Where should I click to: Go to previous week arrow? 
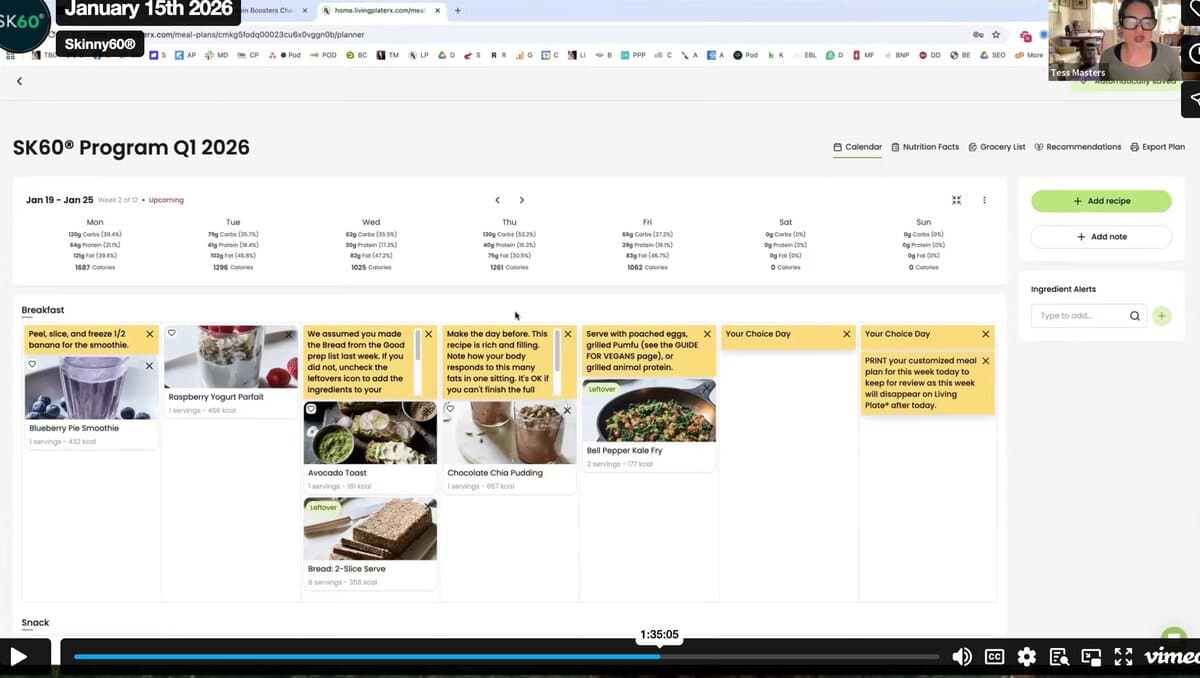tap(497, 200)
